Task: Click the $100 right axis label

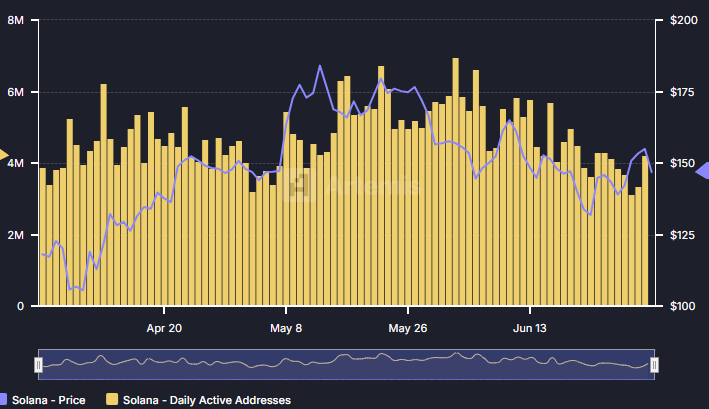Action: tap(682, 306)
